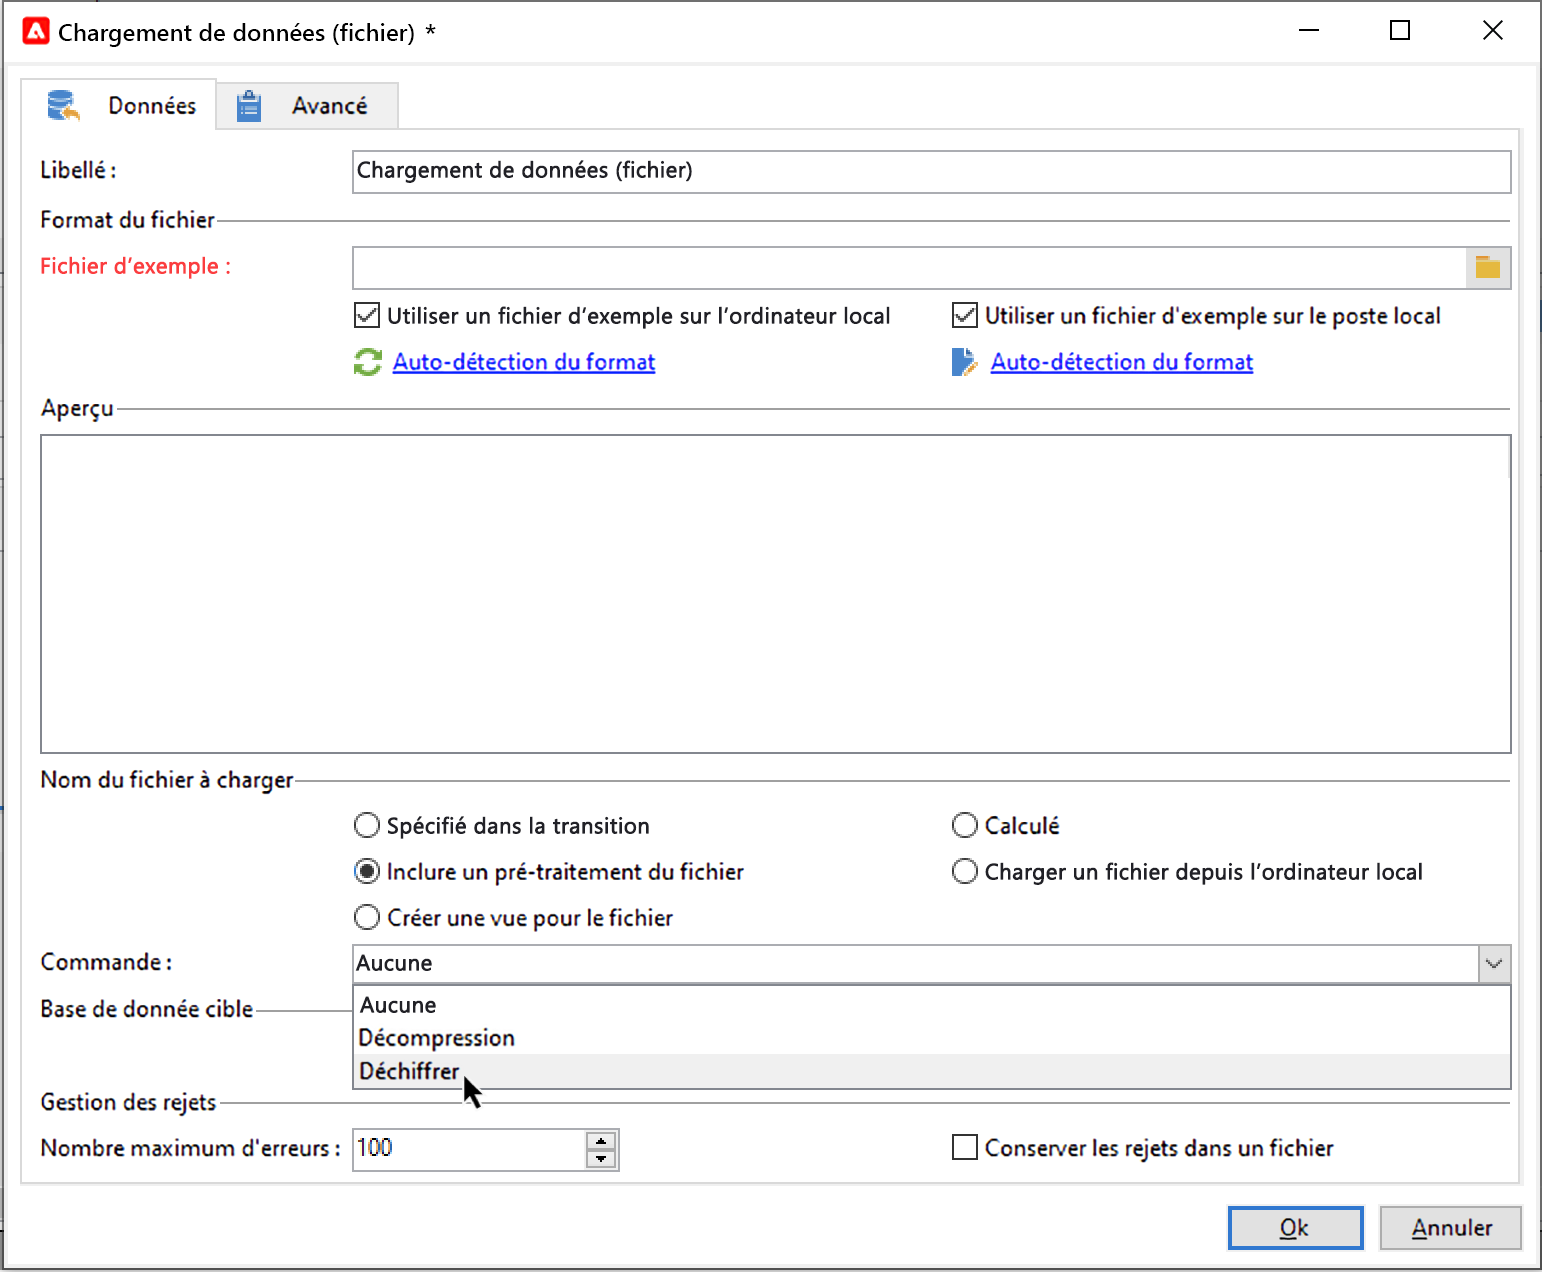Decrease maximum errors with down arrow

pos(601,1158)
